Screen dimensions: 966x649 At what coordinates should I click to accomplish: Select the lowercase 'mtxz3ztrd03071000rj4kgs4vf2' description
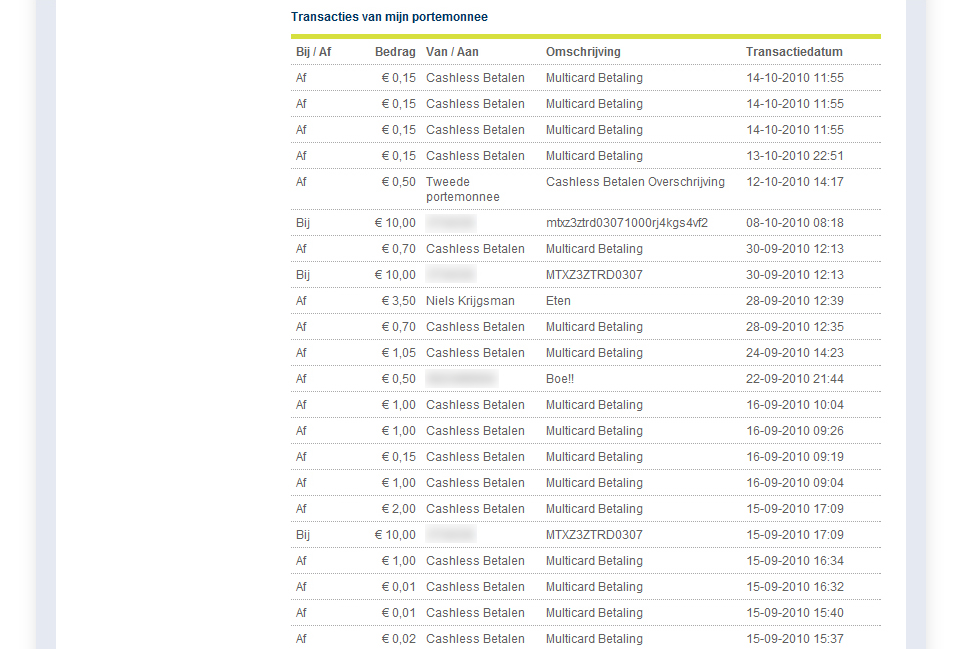pyautogui.click(x=627, y=223)
